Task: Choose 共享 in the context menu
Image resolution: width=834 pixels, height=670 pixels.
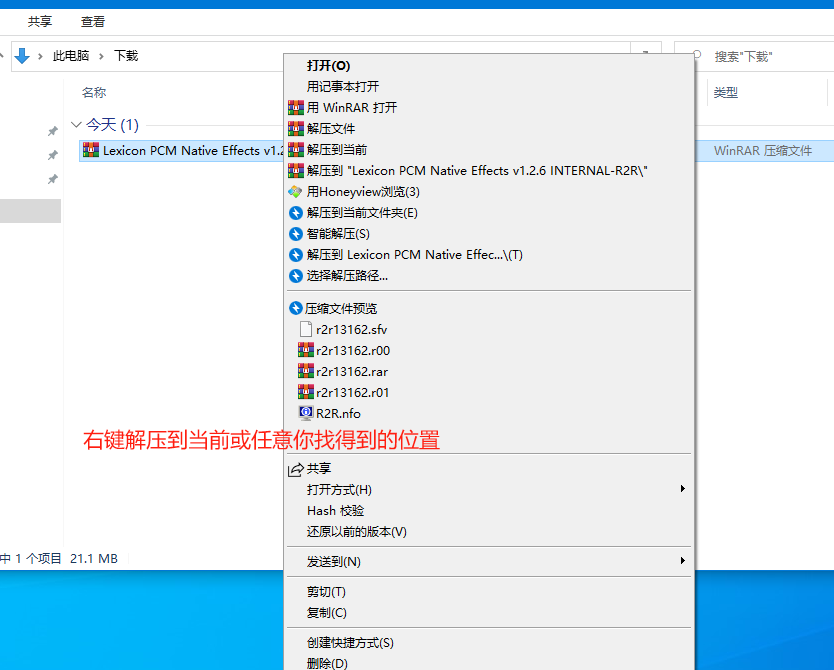Action: (x=489, y=468)
